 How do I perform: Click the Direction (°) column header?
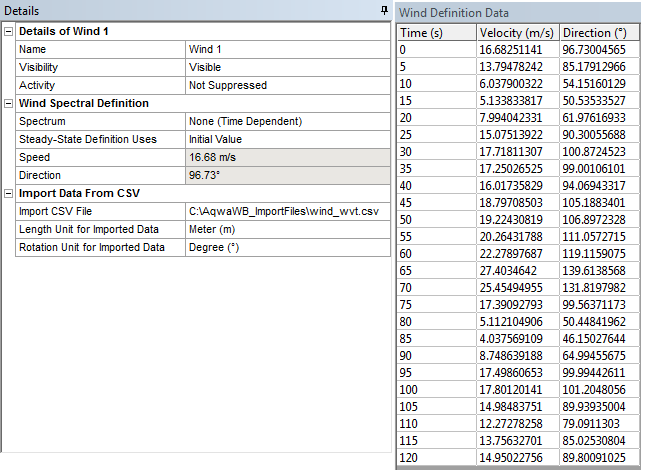pos(599,33)
